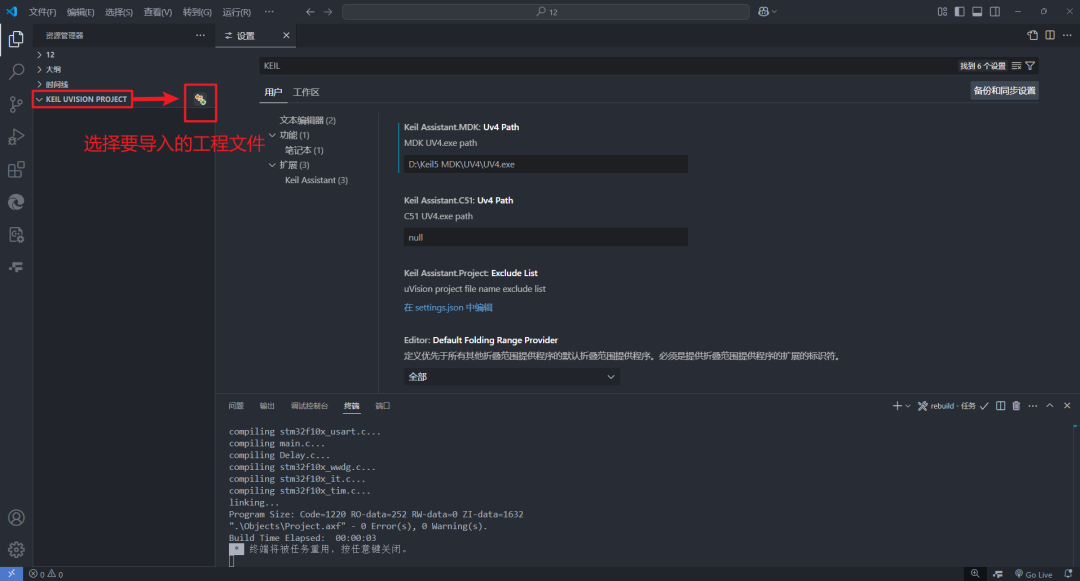Open the Manage gear icon
The width and height of the screenshot is (1080, 581).
point(16,549)
